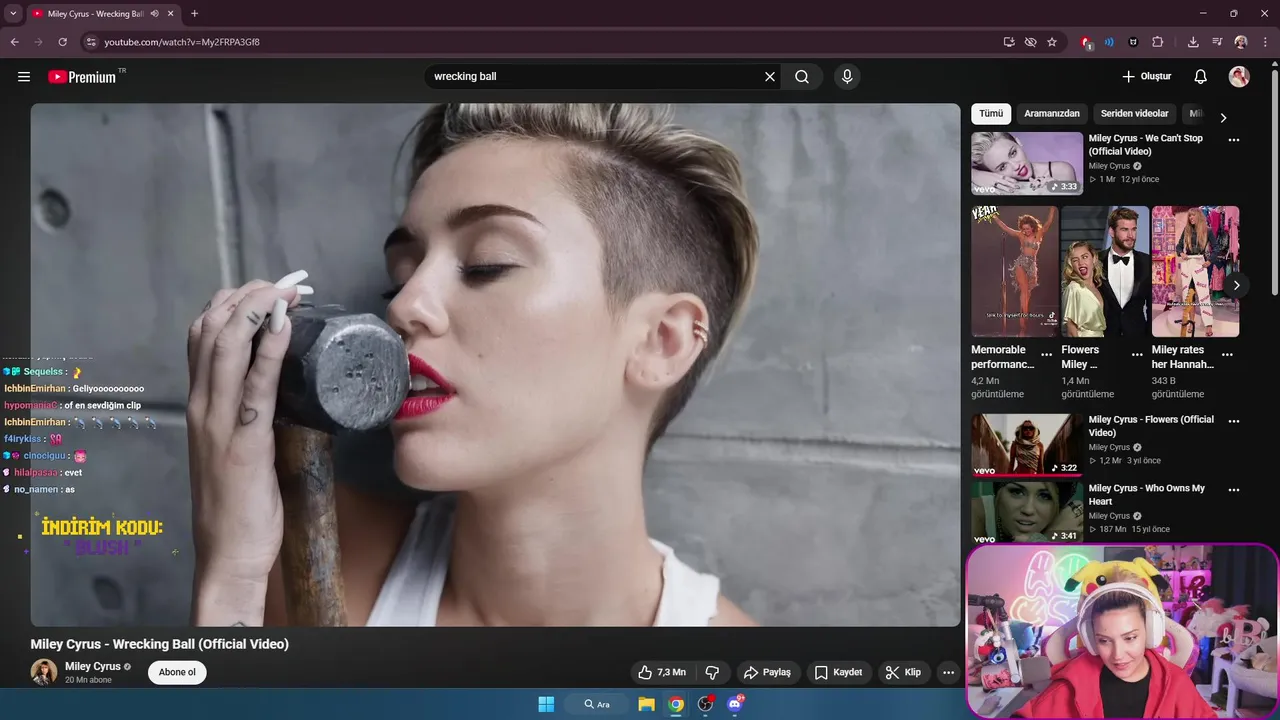Dislike the Wrecking Ball video
This screenshot has height=720, width=1280.
pos(712,672)
